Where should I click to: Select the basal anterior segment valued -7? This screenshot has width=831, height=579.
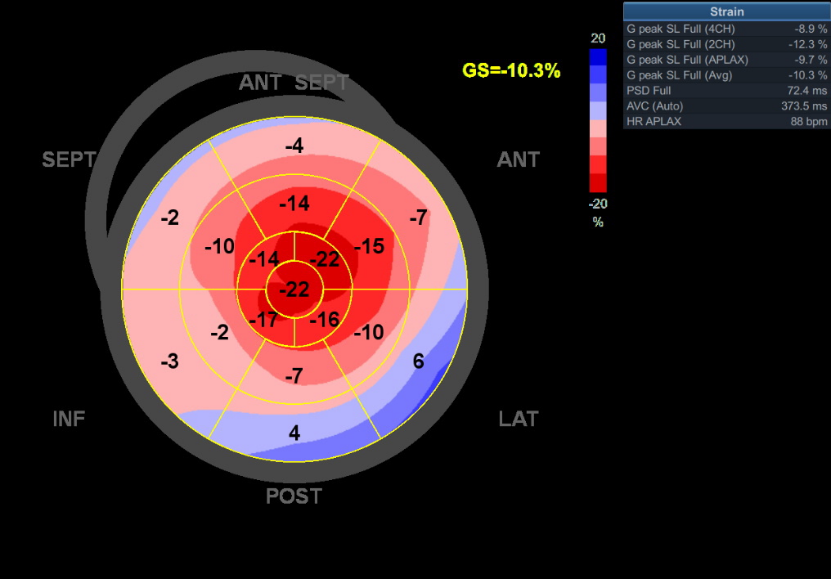(x=418, y=217)
